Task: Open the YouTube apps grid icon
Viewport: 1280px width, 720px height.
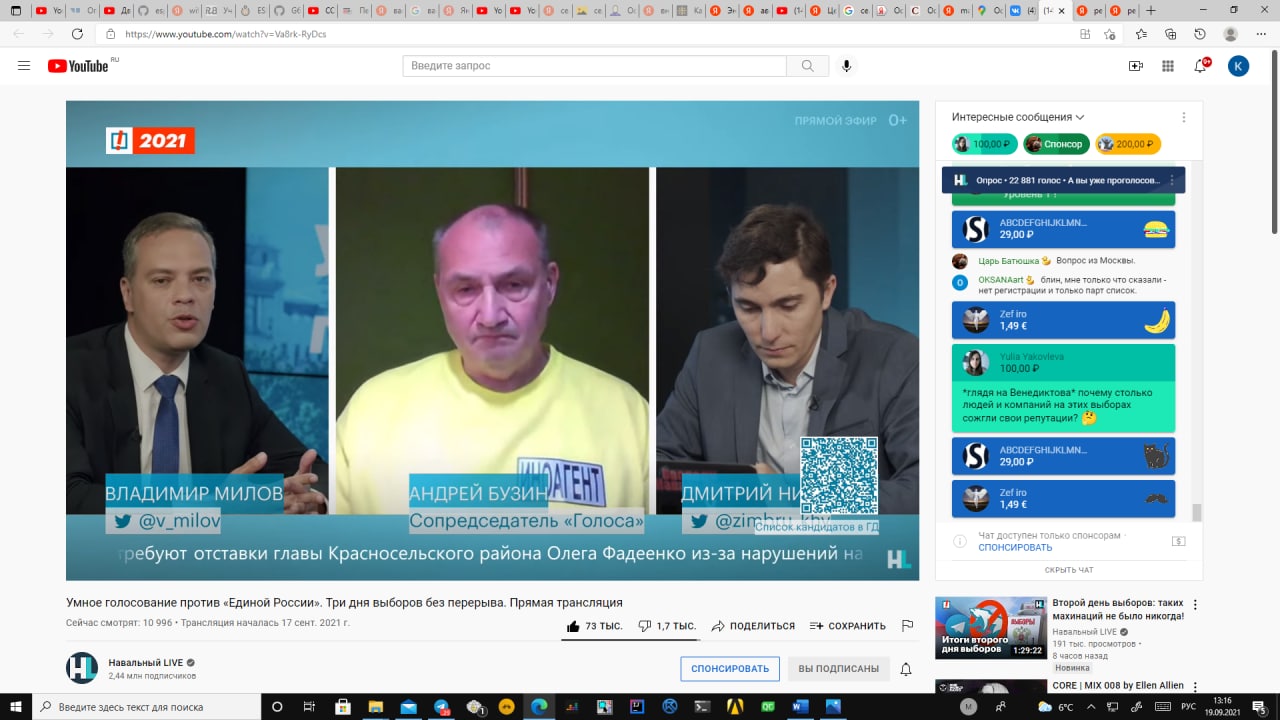Action: coord(1167,66)
